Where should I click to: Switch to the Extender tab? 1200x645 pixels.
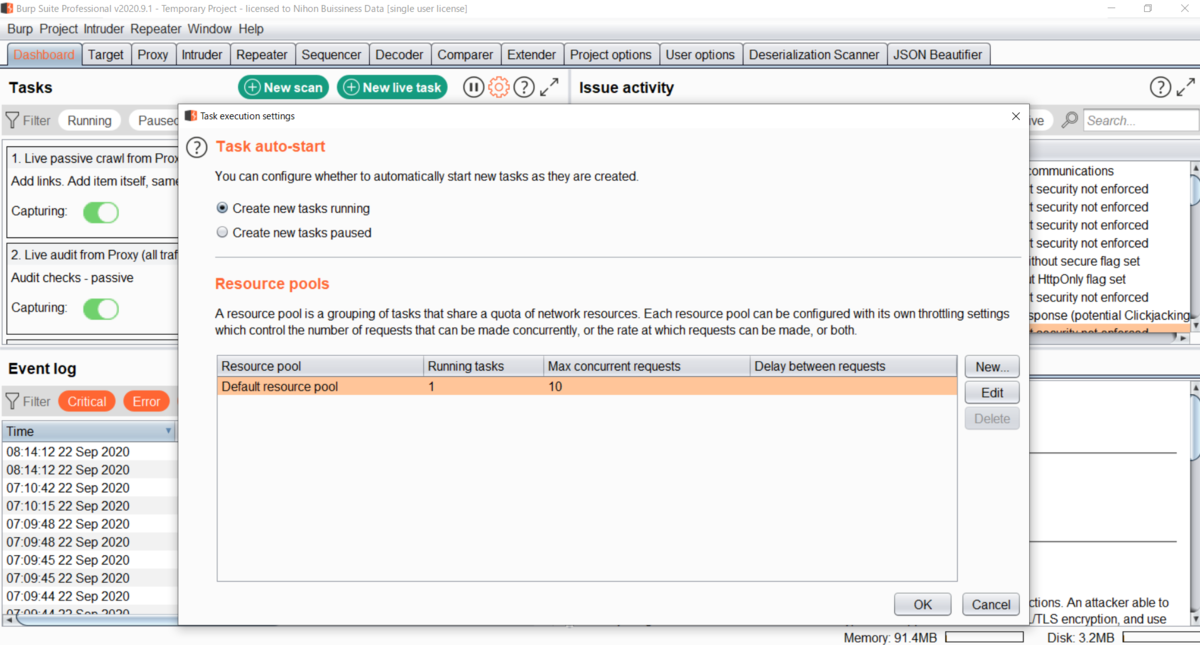(x=532, y=55)
